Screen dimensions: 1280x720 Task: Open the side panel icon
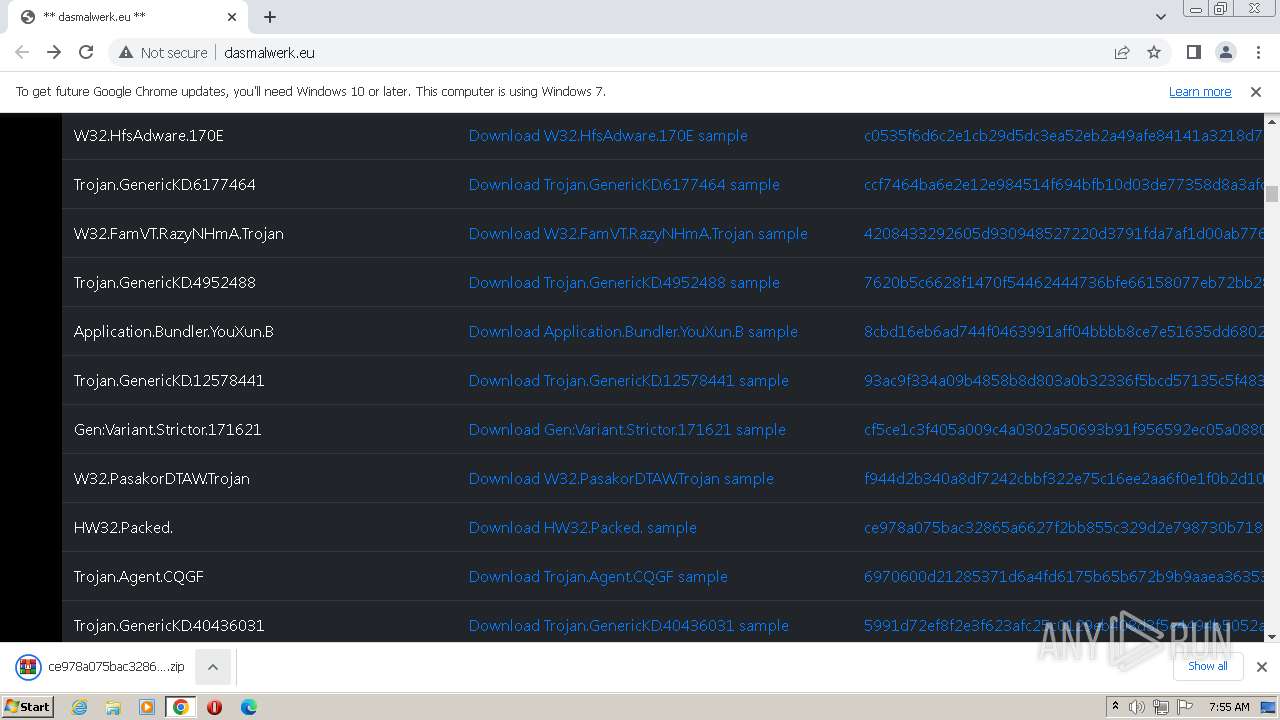(x=1193, y=52)
